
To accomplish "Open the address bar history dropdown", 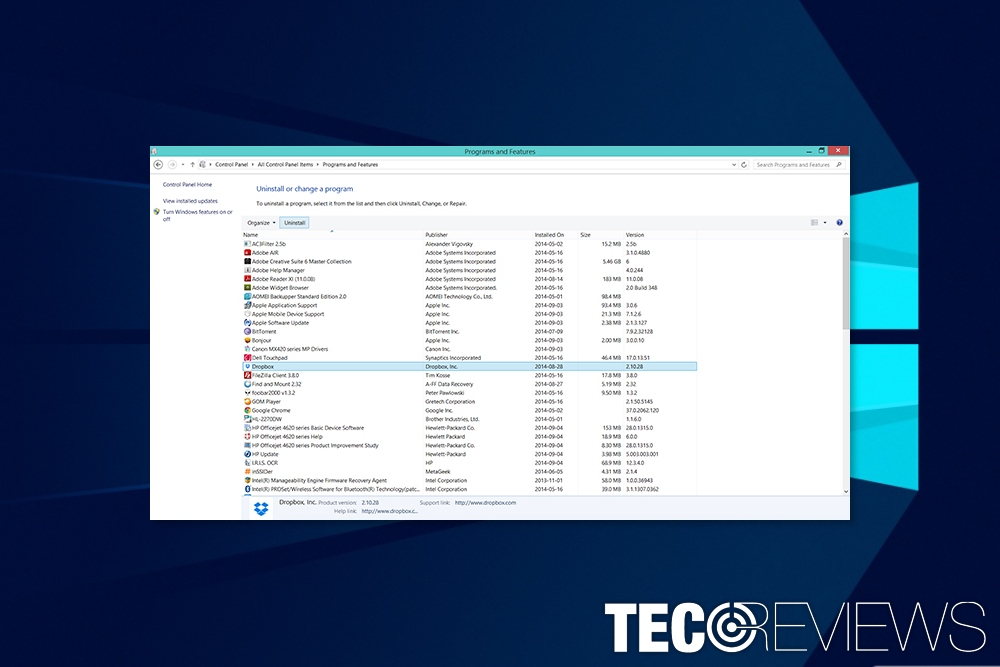I will pyautogui.click(x=733, y=165).
